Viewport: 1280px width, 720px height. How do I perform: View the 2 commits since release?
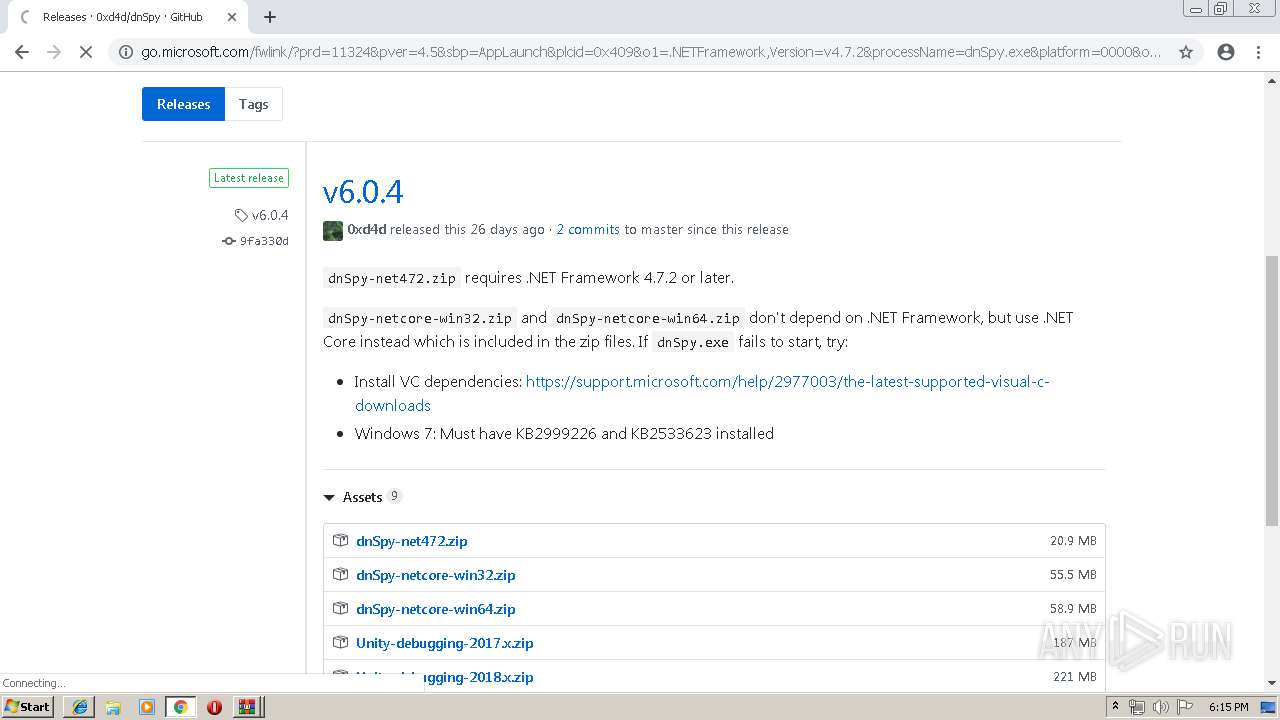pyautogui.click(x=588, y=229)
